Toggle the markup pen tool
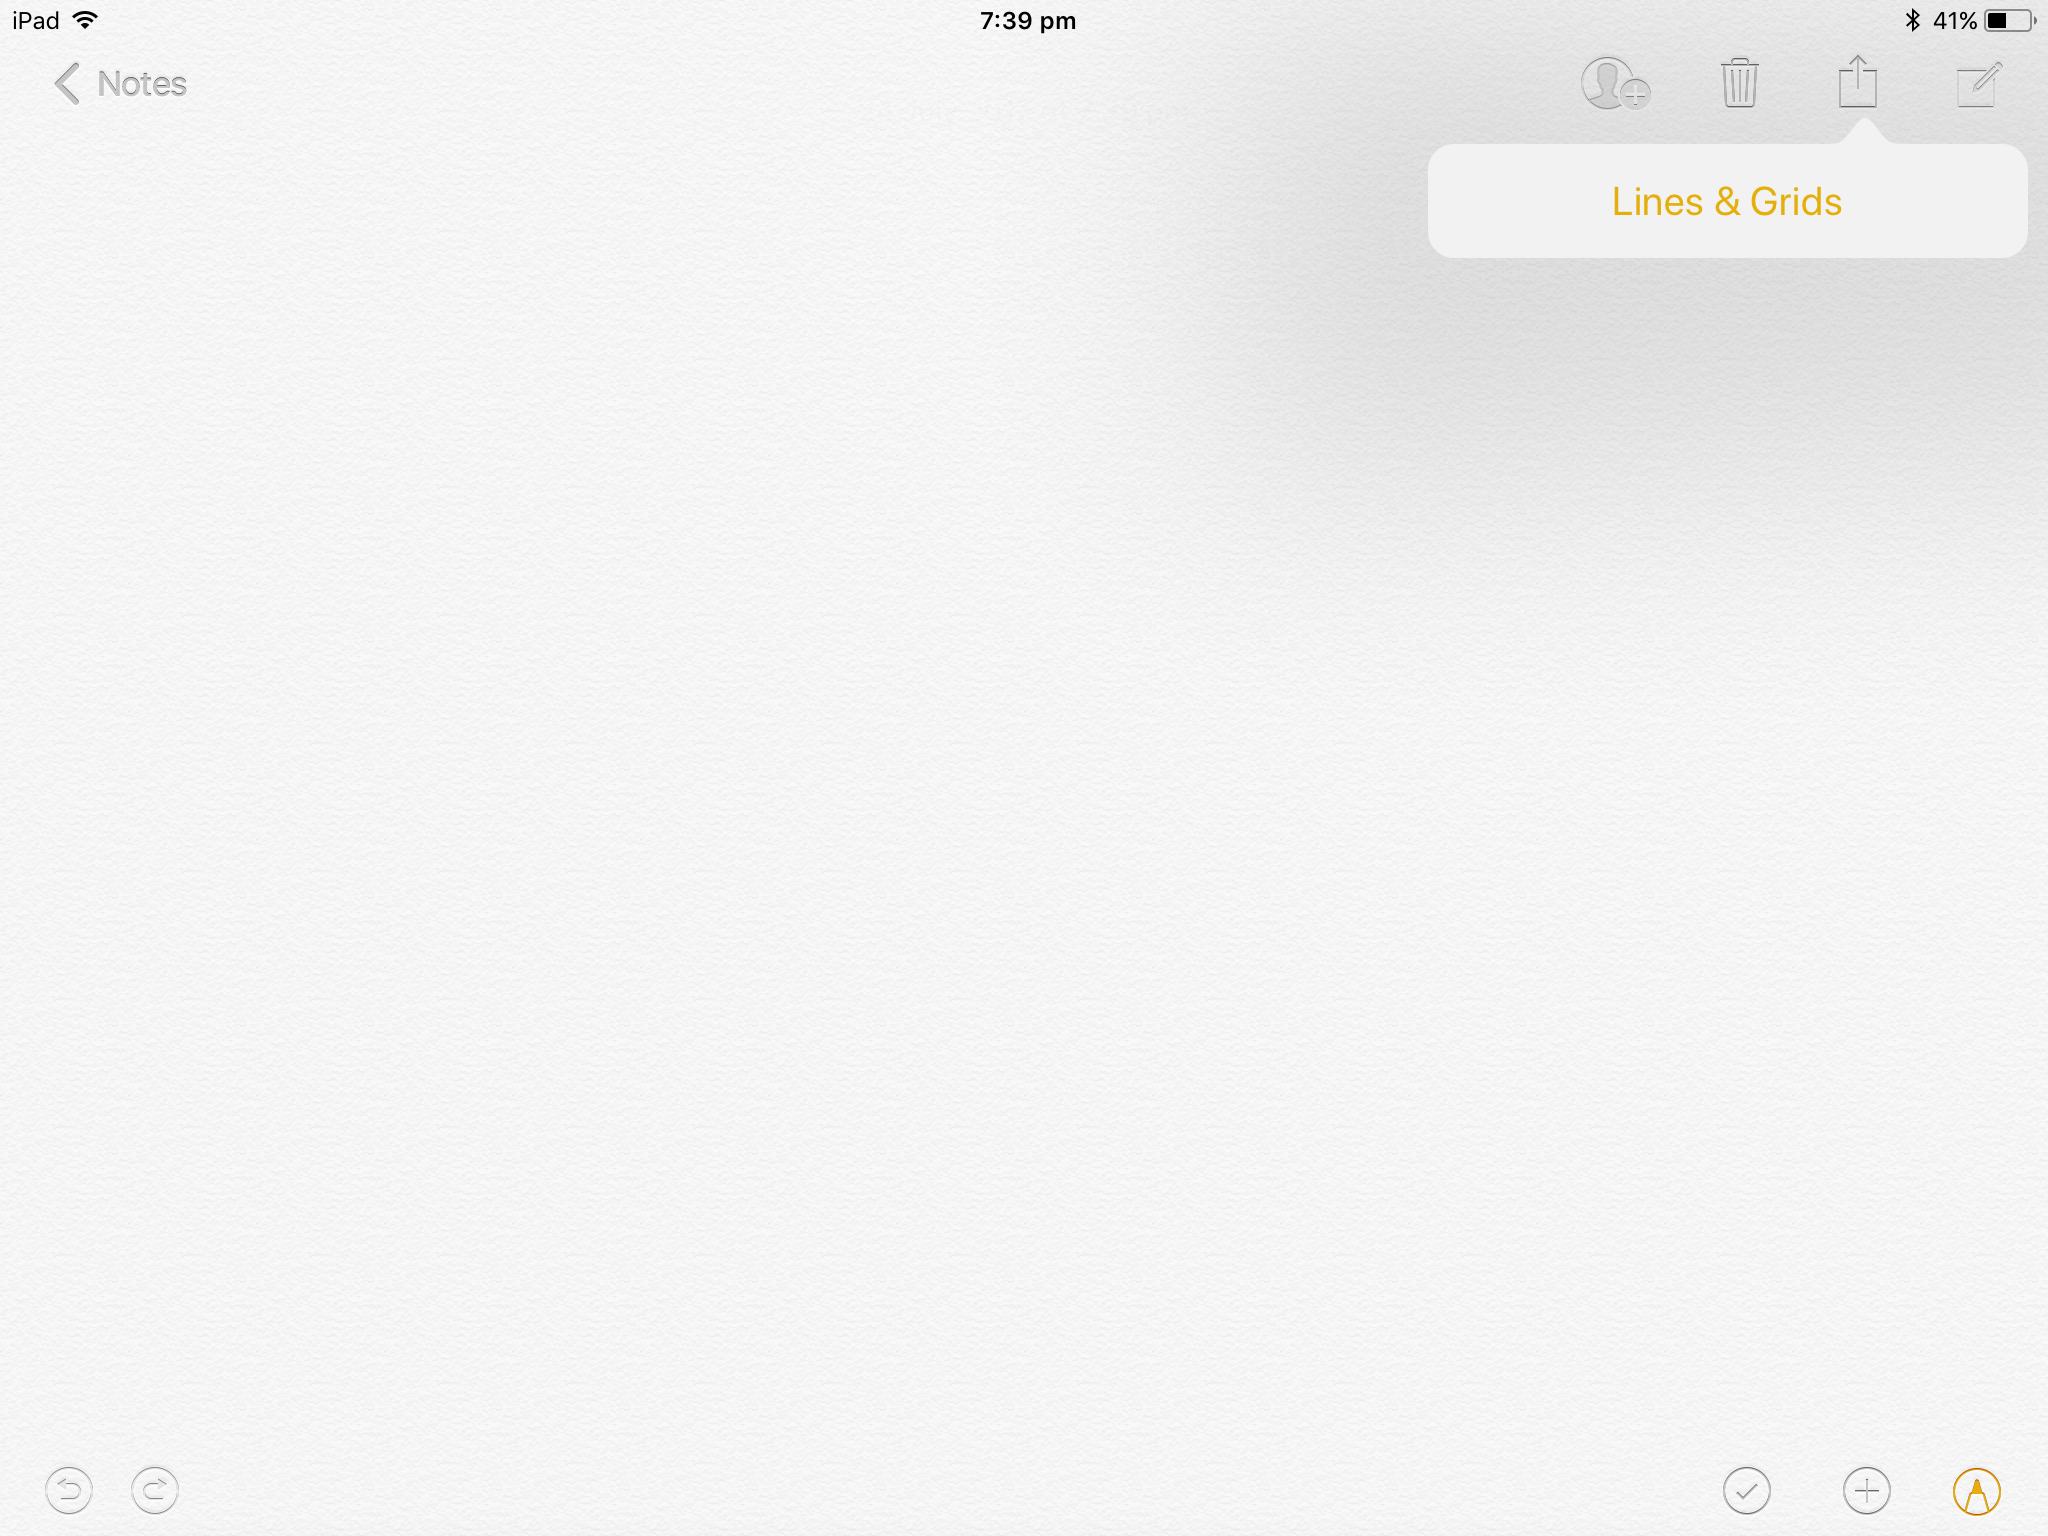The height and width of the screenshot is (1536, 2048). 1976,1491
